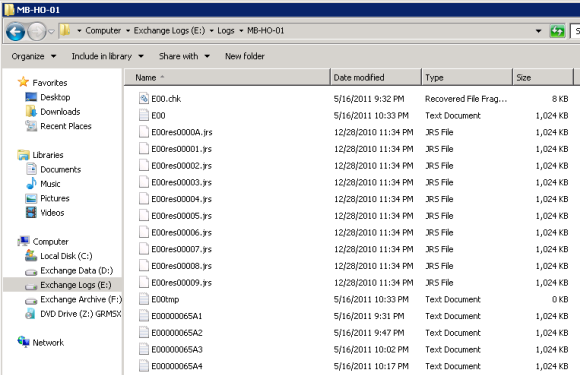Open Include in library menu
This screenshot has width=580, height=375.
107,56
